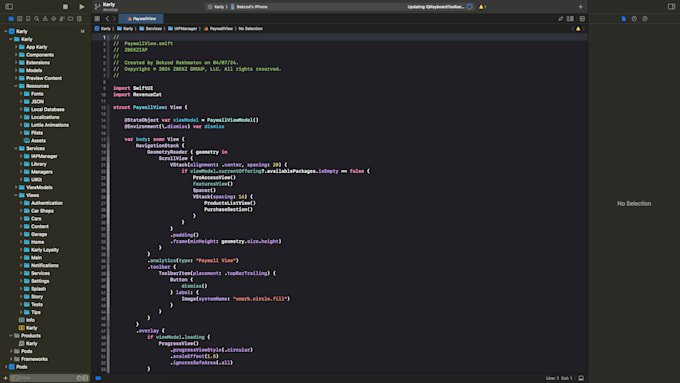Select the Preview Content folder
This screenshot has height=383, width=680.
[40, 78]
